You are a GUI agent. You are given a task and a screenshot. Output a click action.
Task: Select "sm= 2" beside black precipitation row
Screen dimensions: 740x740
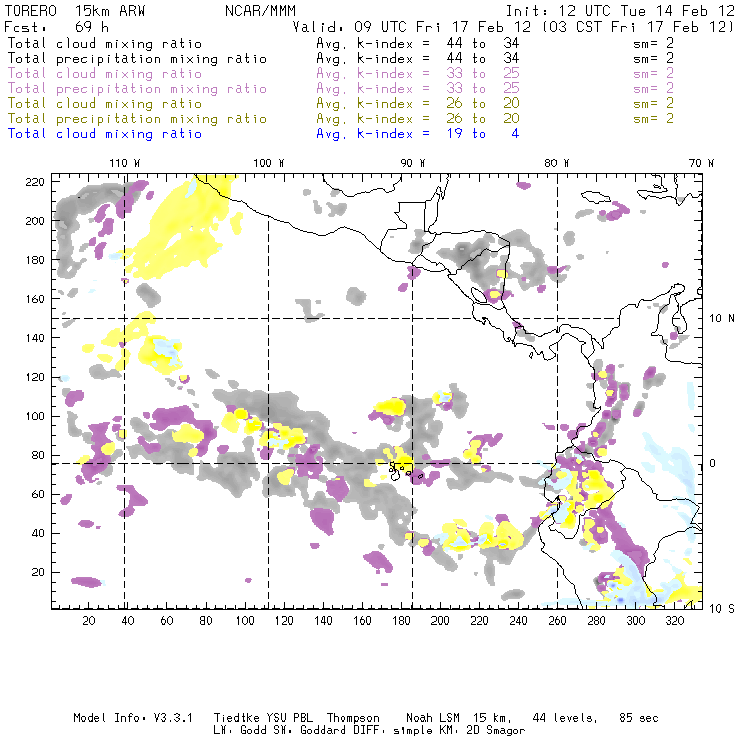point(653,59)
